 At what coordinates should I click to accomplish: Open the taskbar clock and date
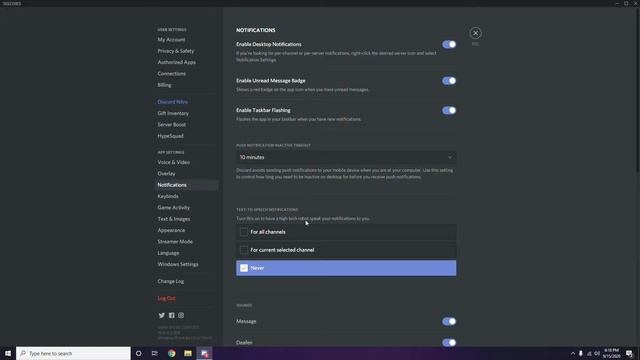[611, 353]
